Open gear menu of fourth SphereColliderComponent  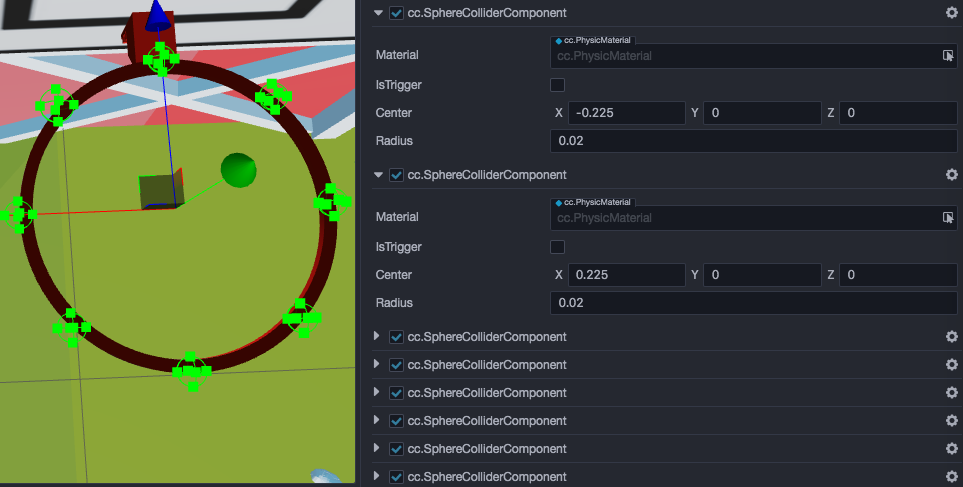tap(951, 365)
